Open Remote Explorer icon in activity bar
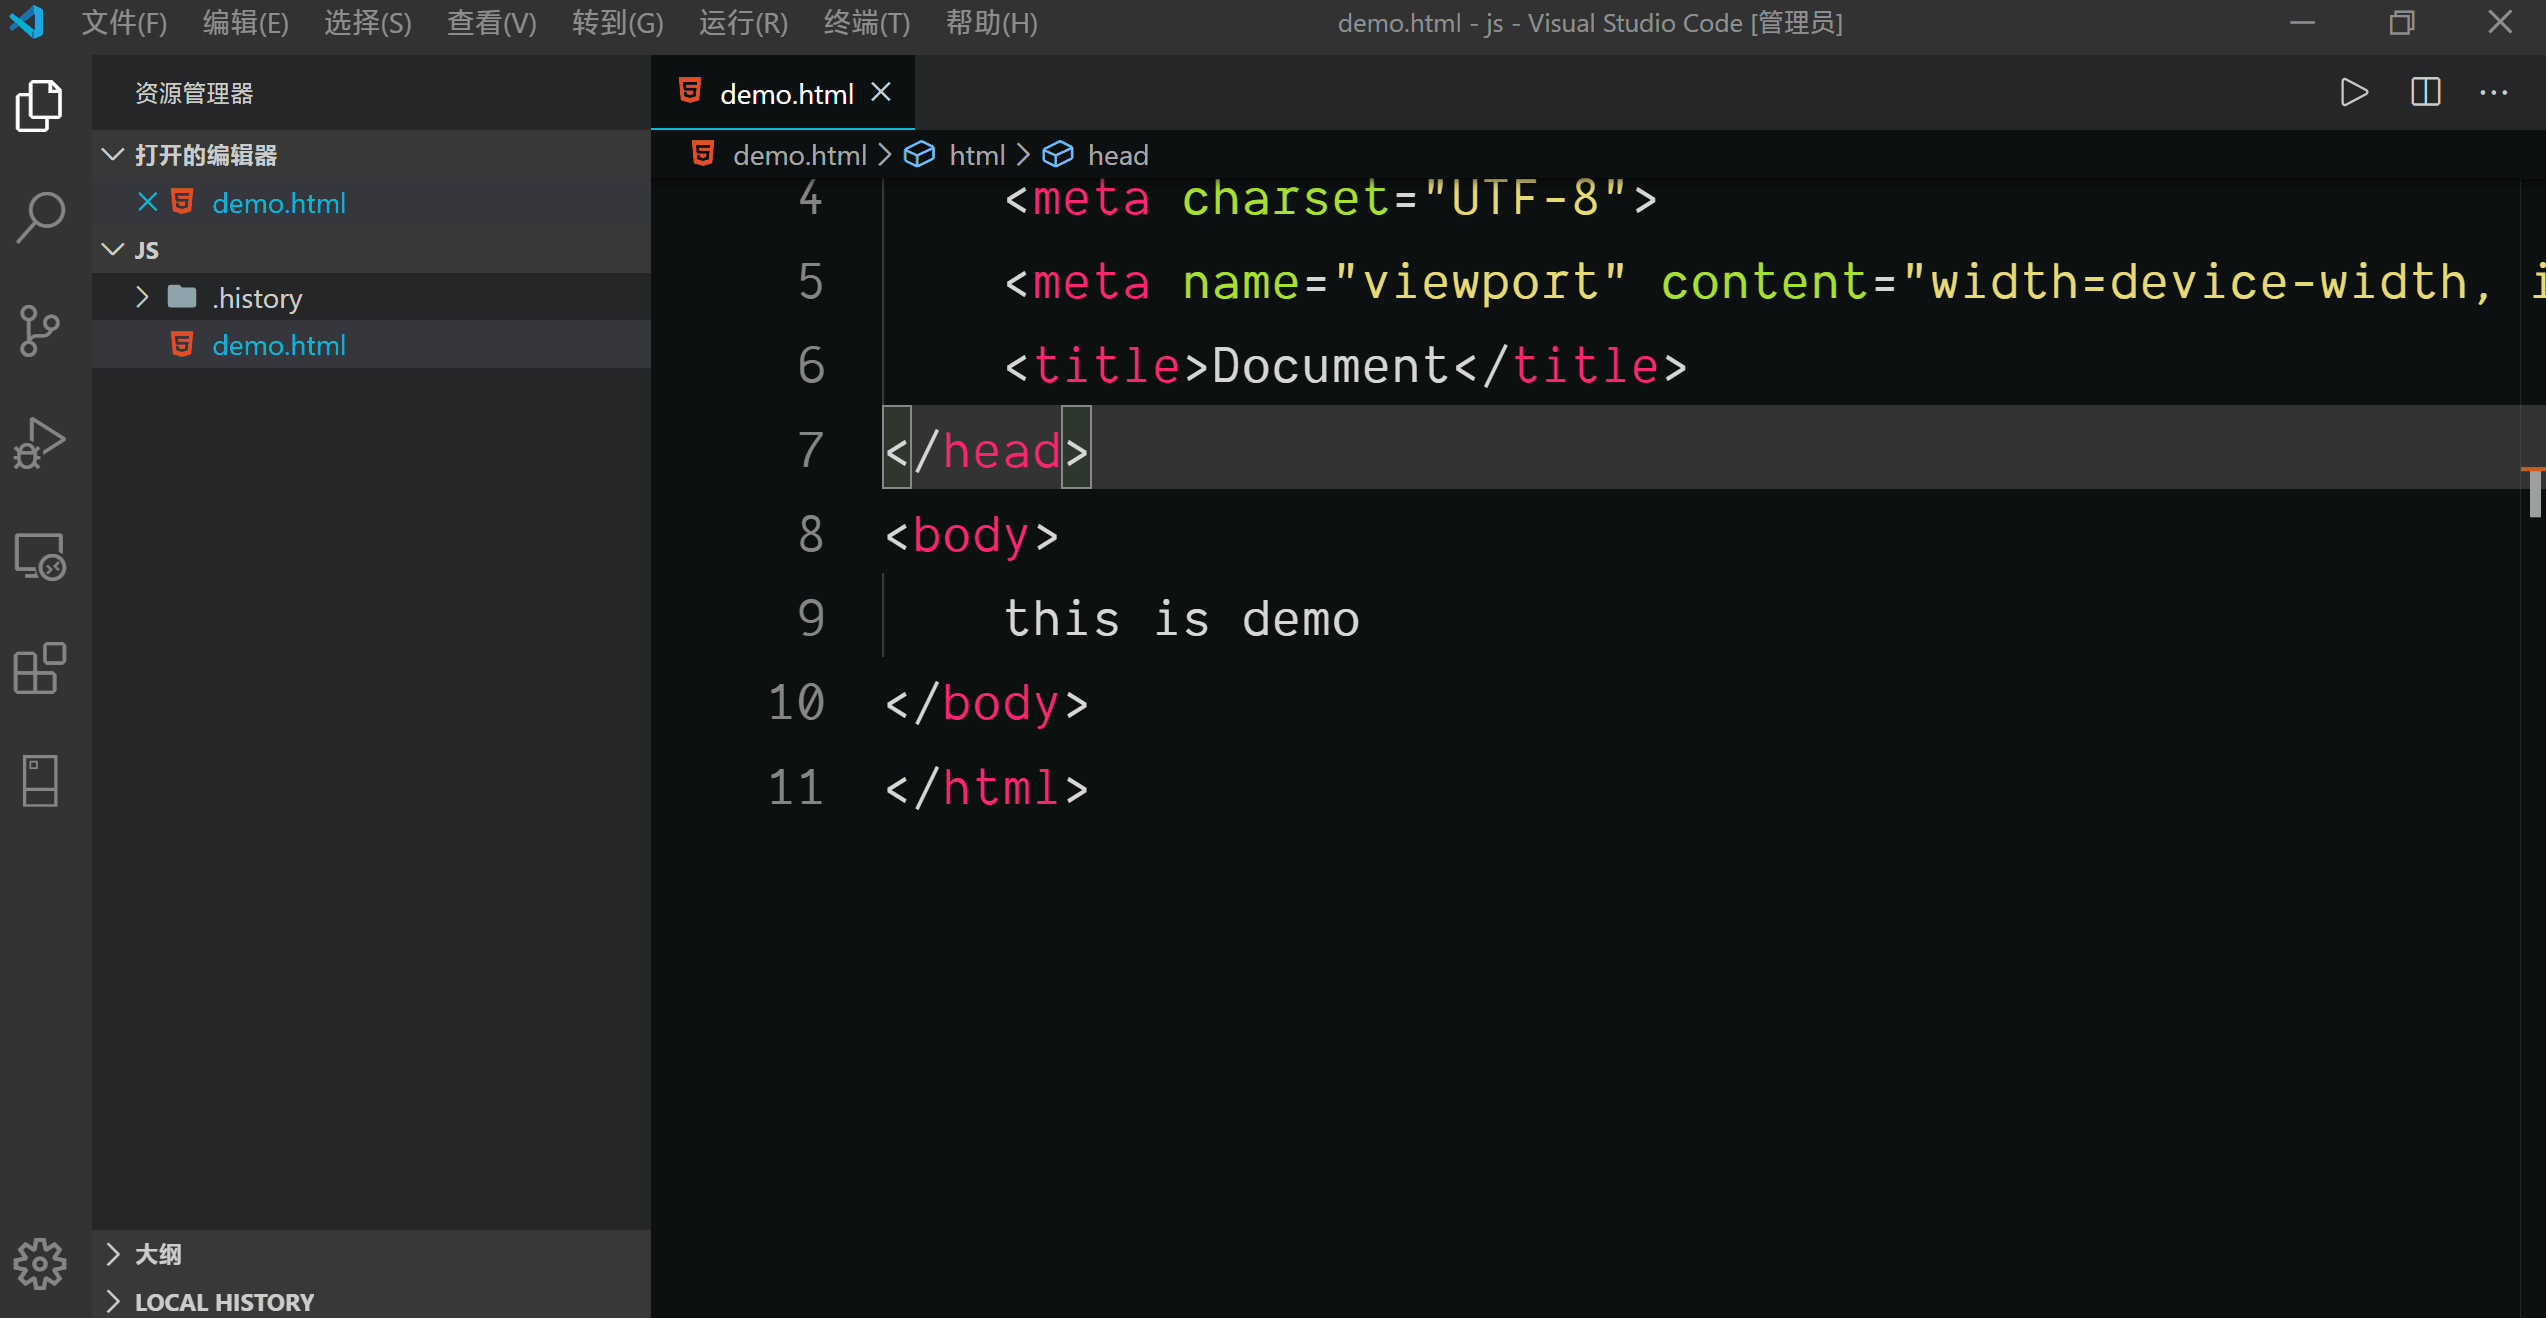 pyautogui.click(x=40, y=556)
